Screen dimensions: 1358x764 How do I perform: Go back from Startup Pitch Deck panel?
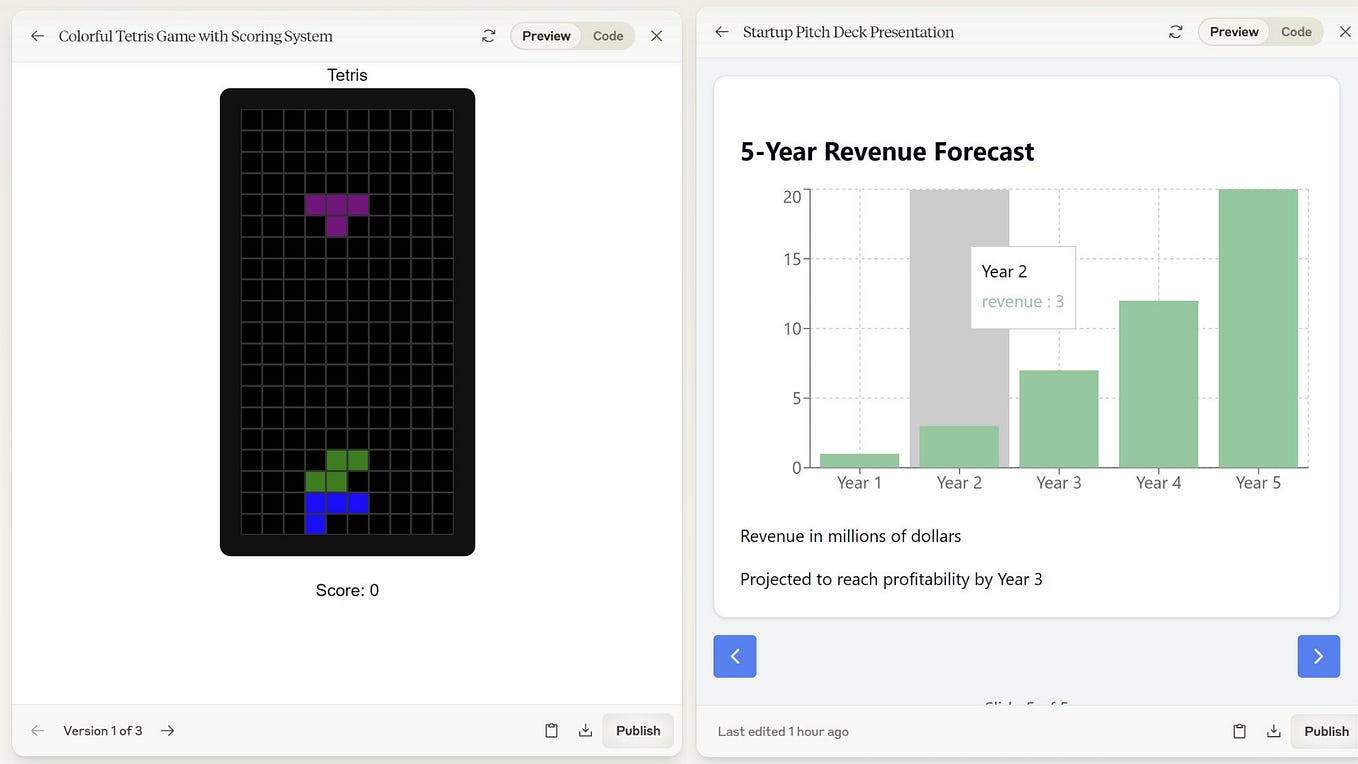coord(721,32)
